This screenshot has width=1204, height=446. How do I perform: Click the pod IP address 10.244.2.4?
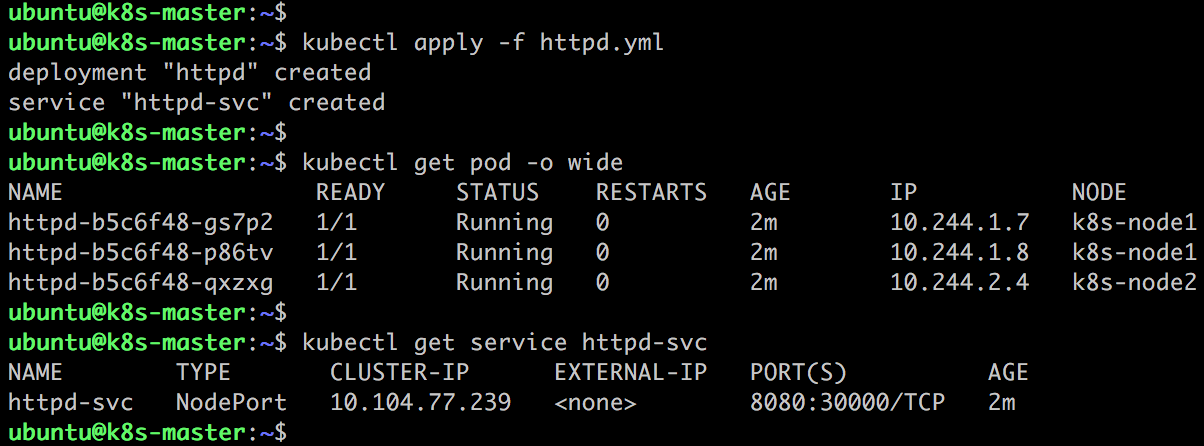click(x=959, y=283)
